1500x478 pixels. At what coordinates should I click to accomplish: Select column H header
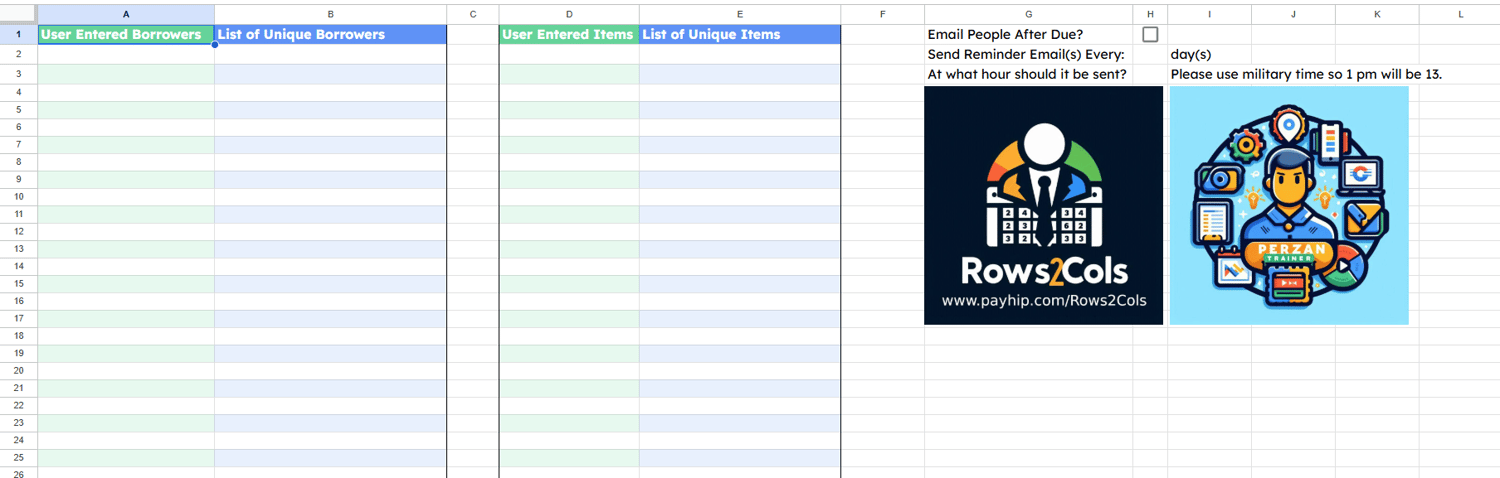point(1150,13)
